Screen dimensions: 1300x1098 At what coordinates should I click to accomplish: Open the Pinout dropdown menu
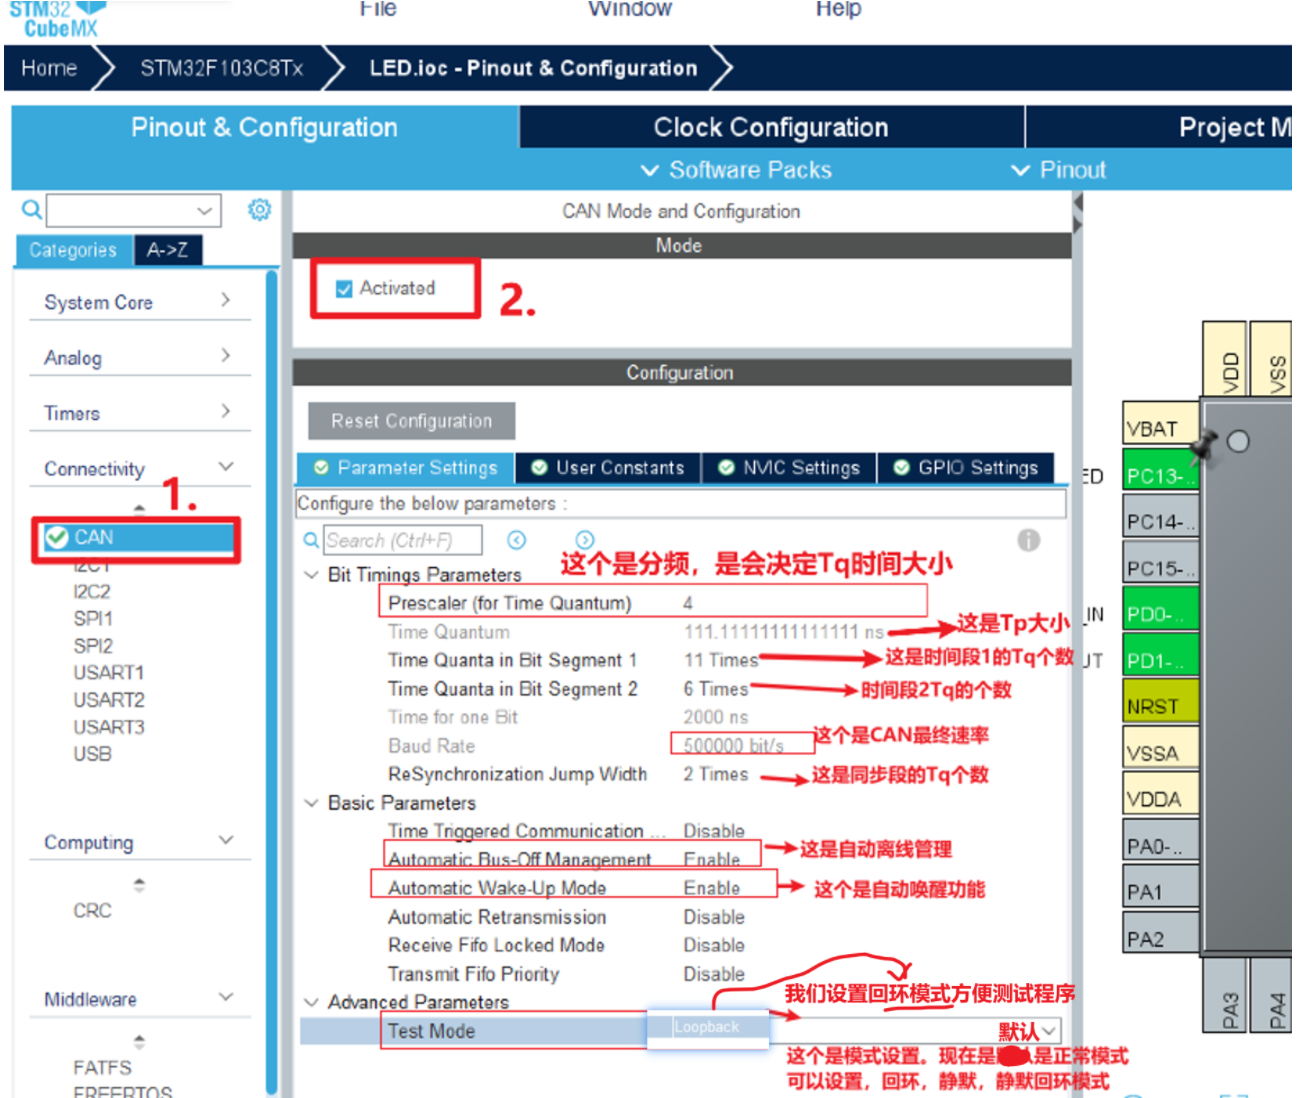(x=1059, y=170)
